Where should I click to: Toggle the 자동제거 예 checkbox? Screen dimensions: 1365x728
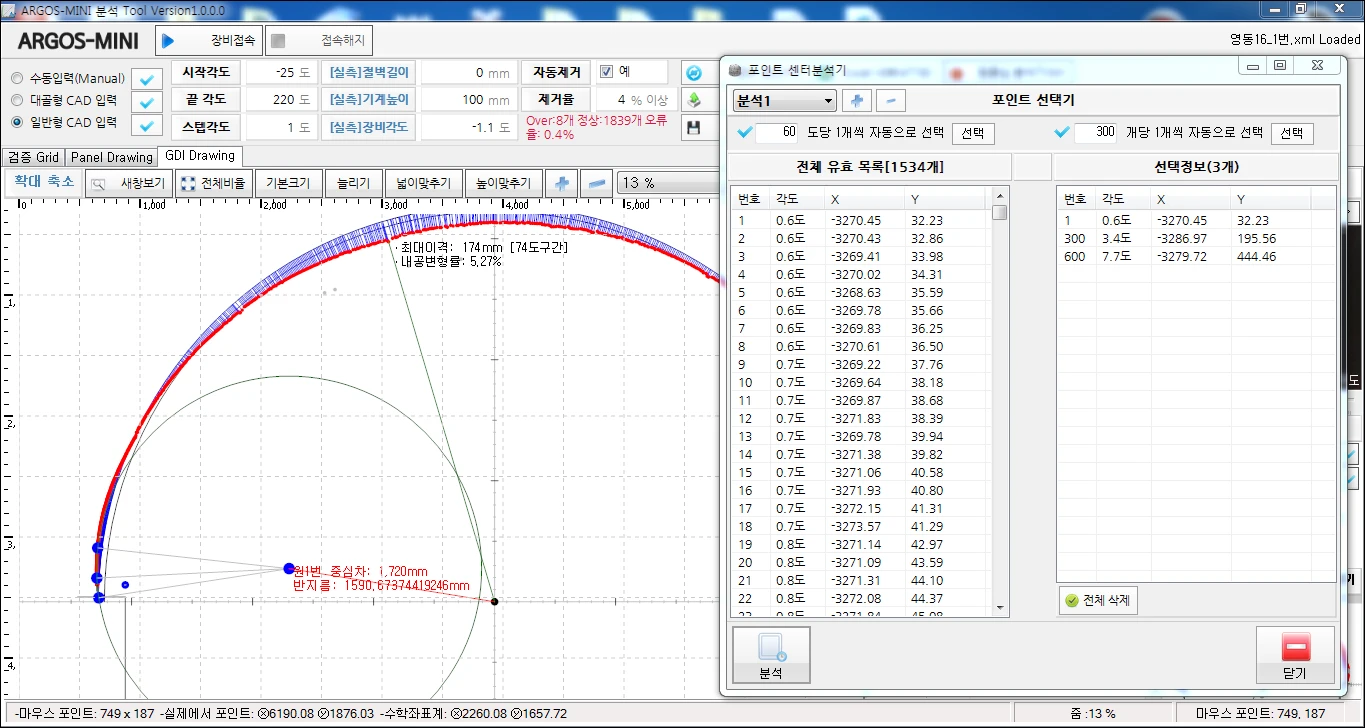pos(606,72)
